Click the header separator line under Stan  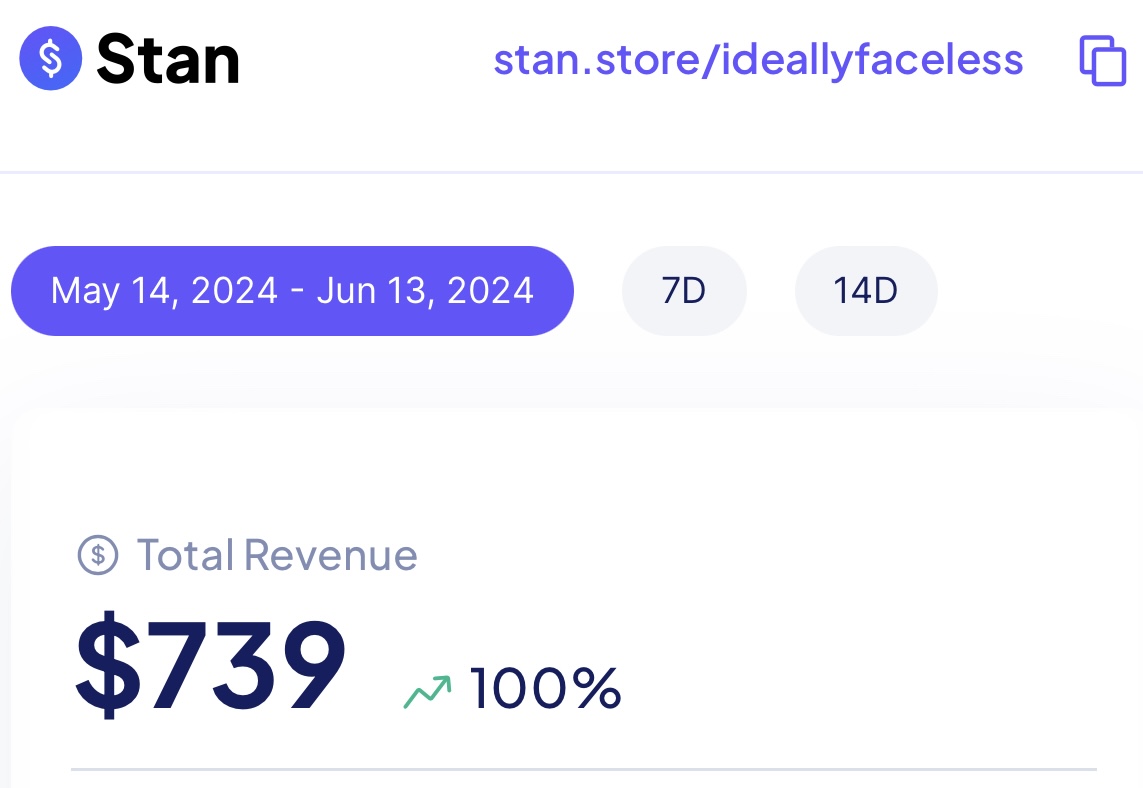tap(571, 172)
